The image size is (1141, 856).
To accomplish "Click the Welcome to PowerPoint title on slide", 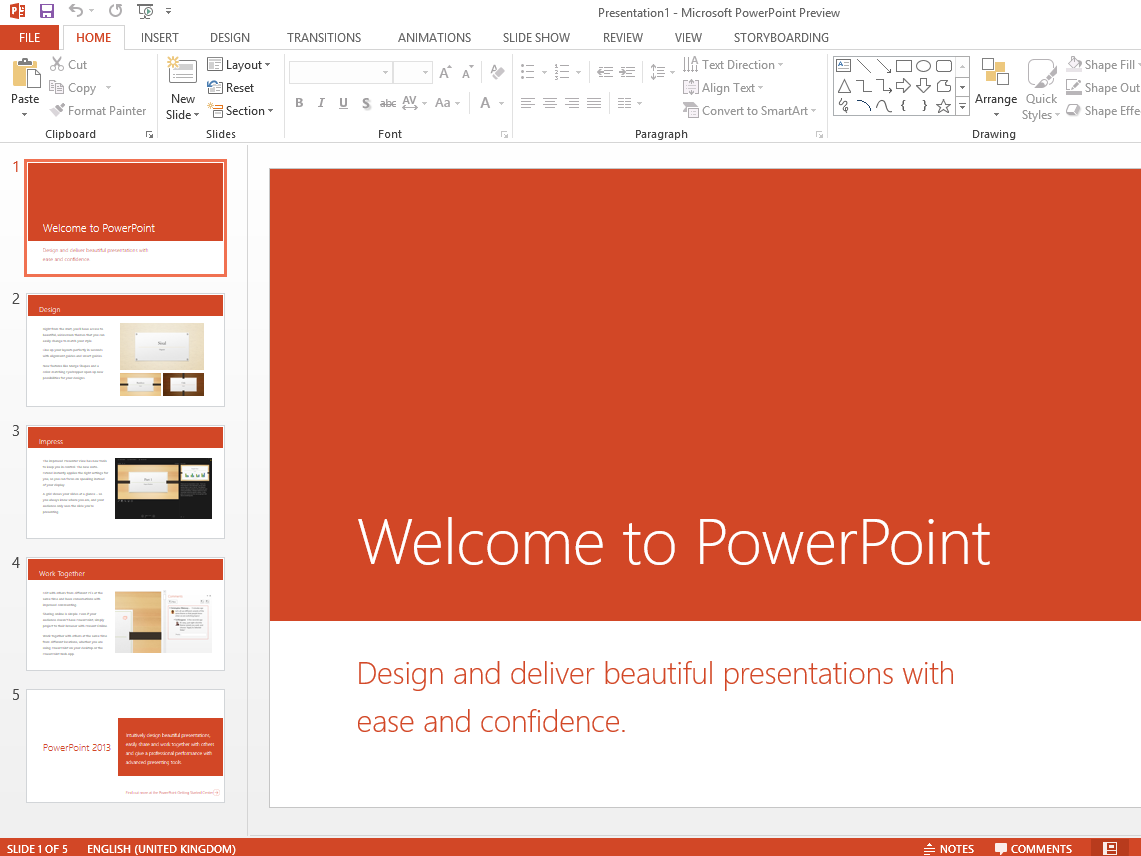I will click(x=674, y=542).
